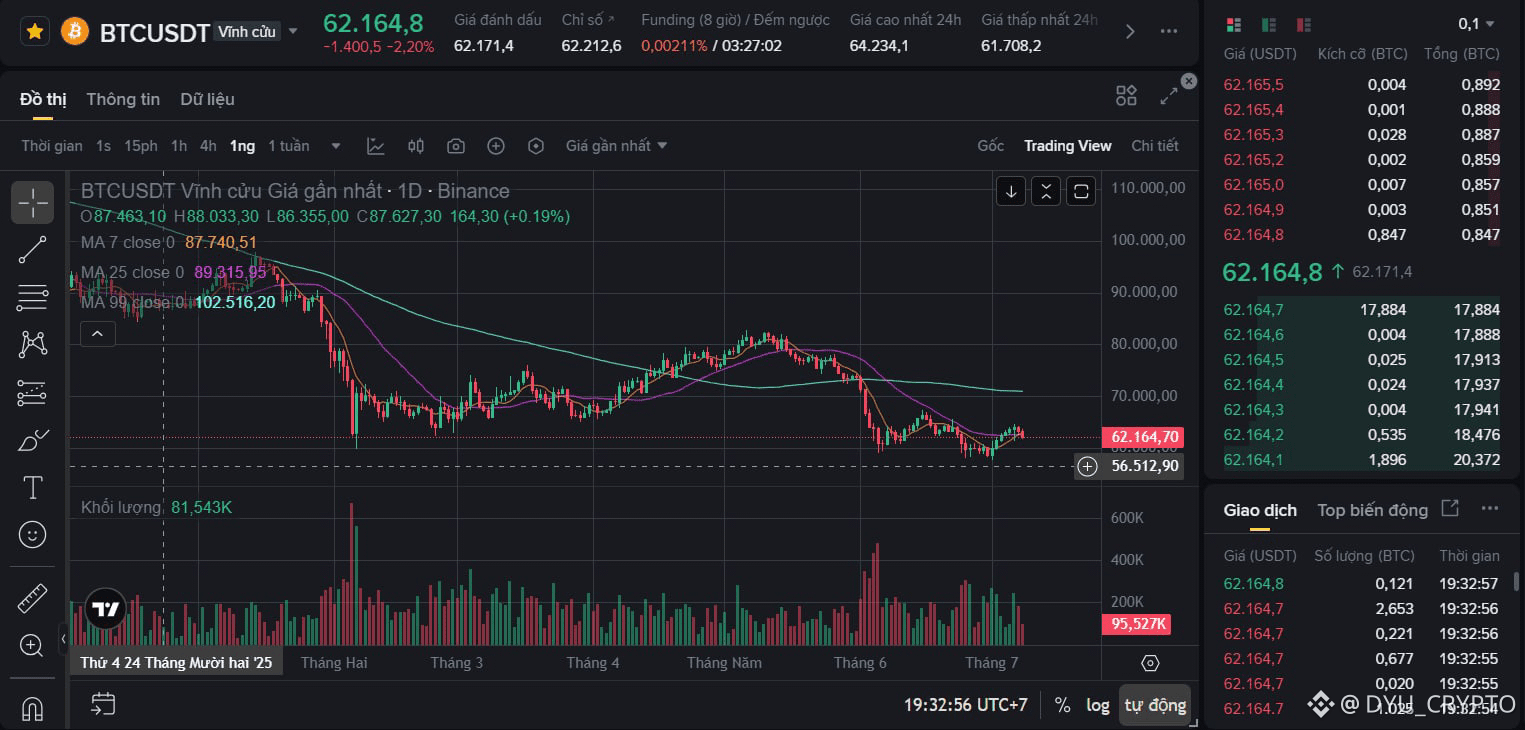Open the 0,1 price grouping dropdown
The width and height of the screenshot is (1525, 730).
tap(1477, 24)
